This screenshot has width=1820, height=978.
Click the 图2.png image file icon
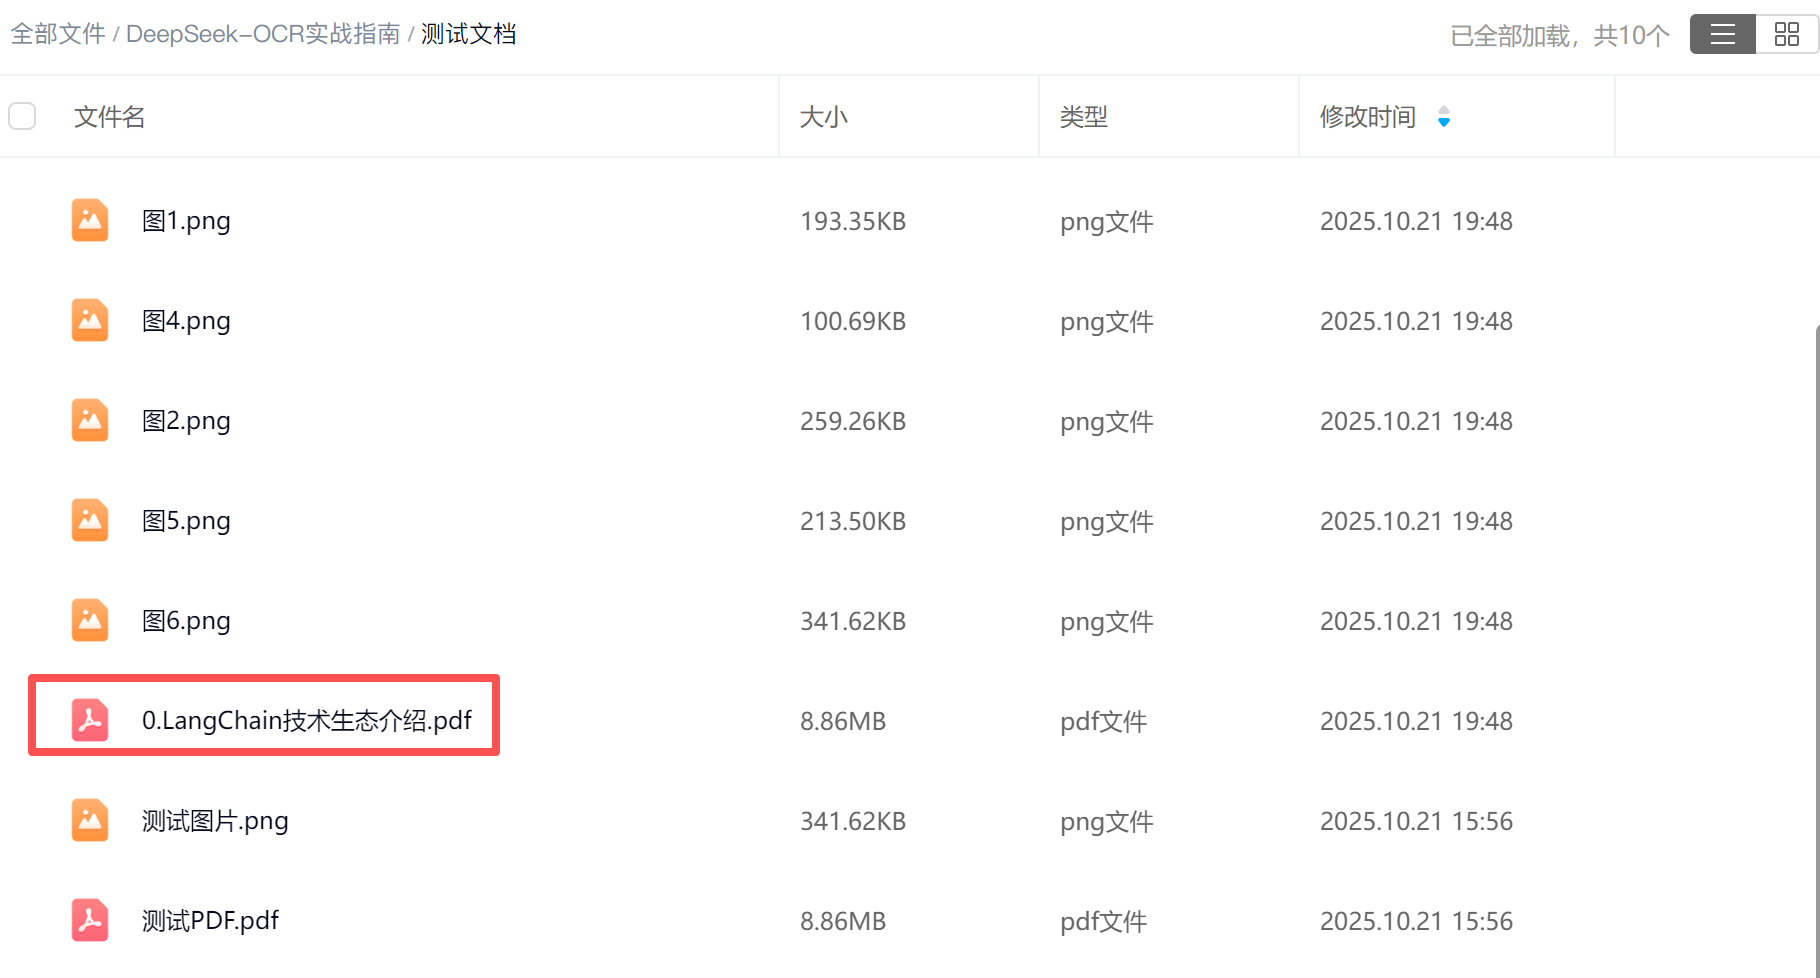coord(90,420)
